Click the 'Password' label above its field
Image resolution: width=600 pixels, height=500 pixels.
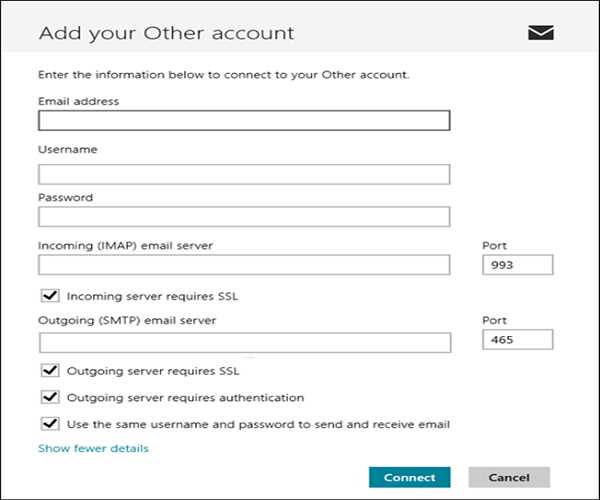click(x=65, y=198)
